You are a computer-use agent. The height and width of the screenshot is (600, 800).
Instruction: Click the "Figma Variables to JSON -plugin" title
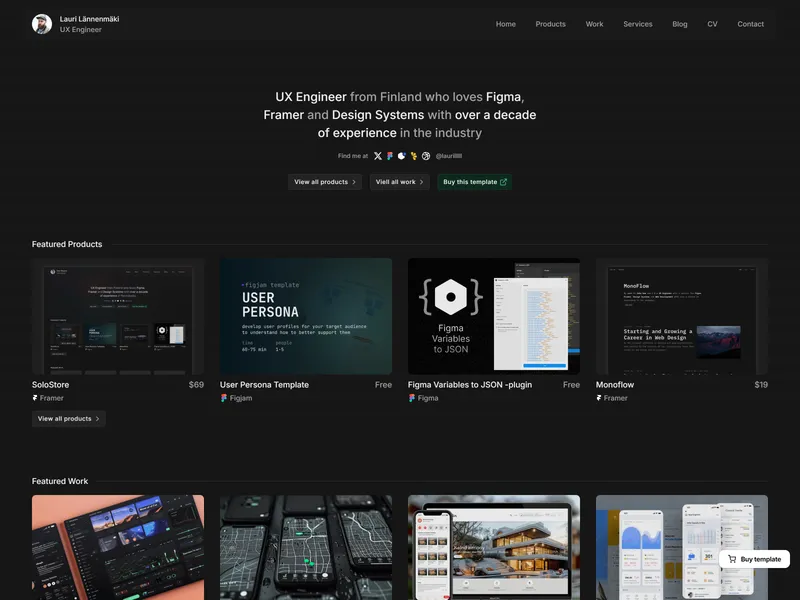click(x=470, y=385)
